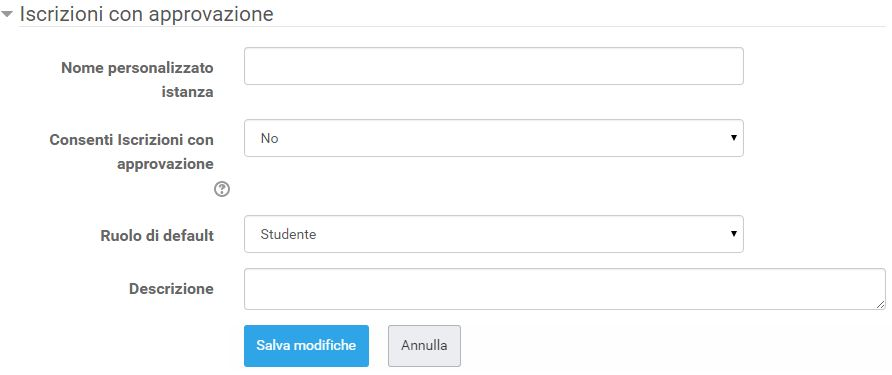The height and width of the screenshot is (375, 892).
Task: Open the Ruolo di default dropdown
Action: (x=493, y=234)
